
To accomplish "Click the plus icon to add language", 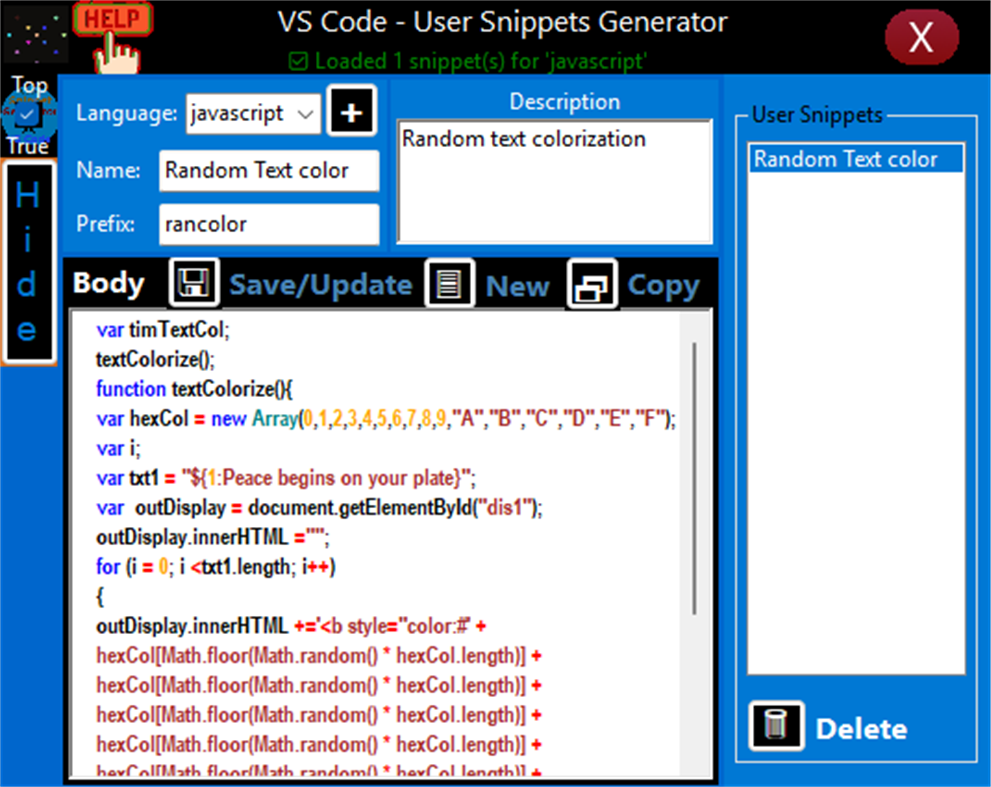I will point(351,112).
